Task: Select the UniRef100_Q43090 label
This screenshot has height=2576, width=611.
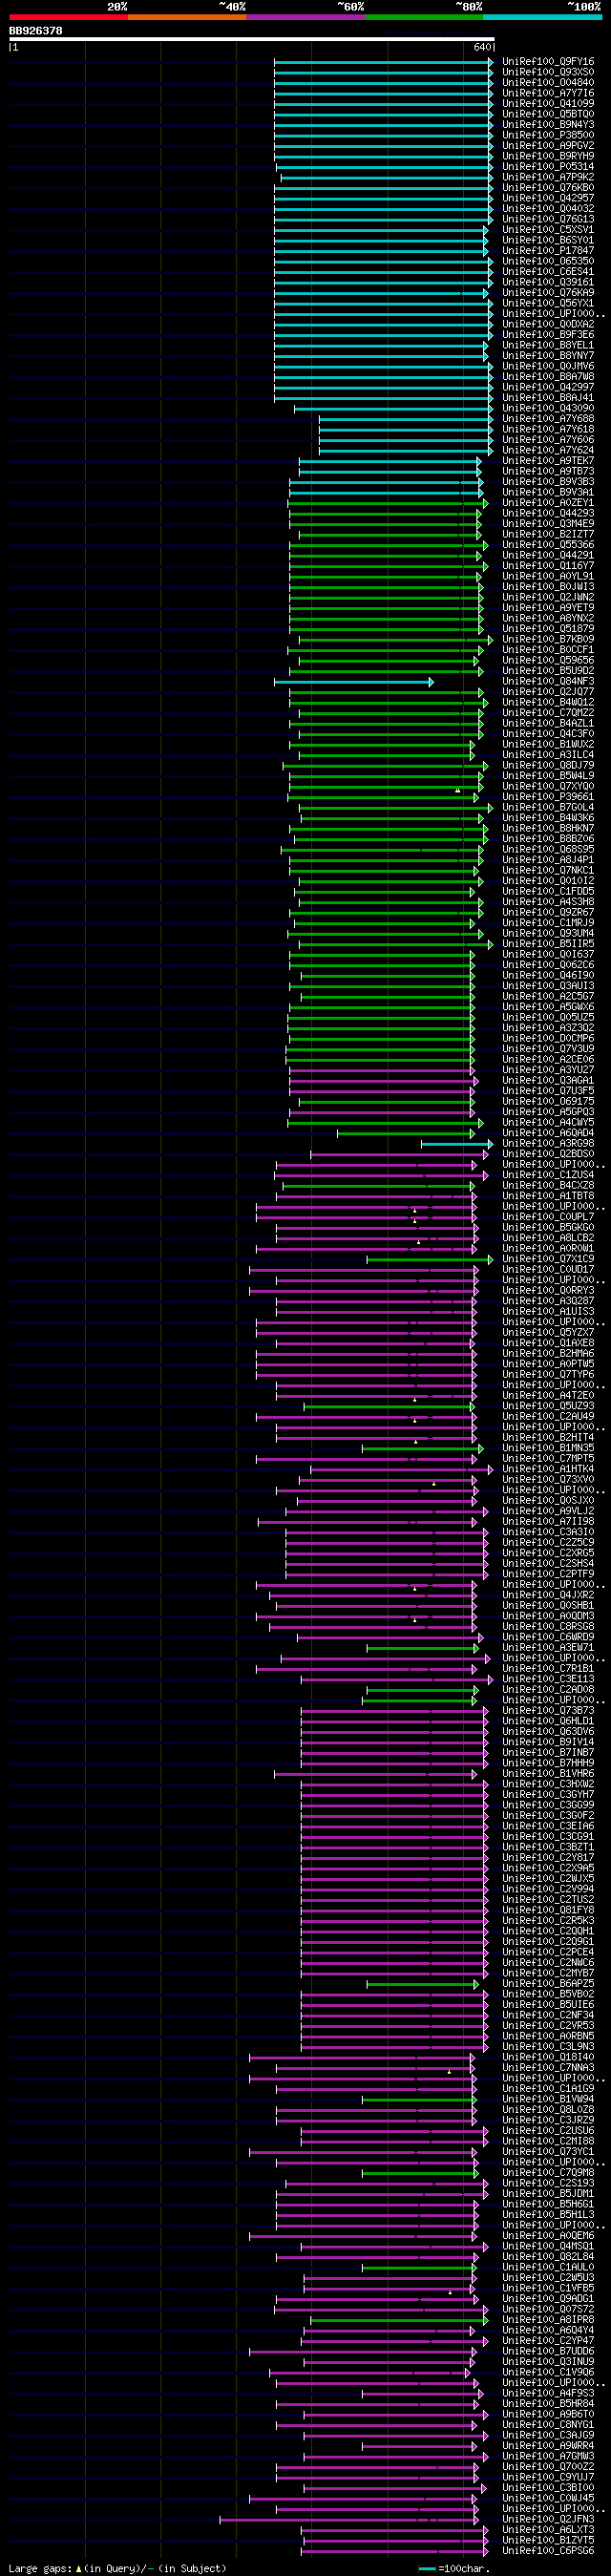Action: [548, 408]
